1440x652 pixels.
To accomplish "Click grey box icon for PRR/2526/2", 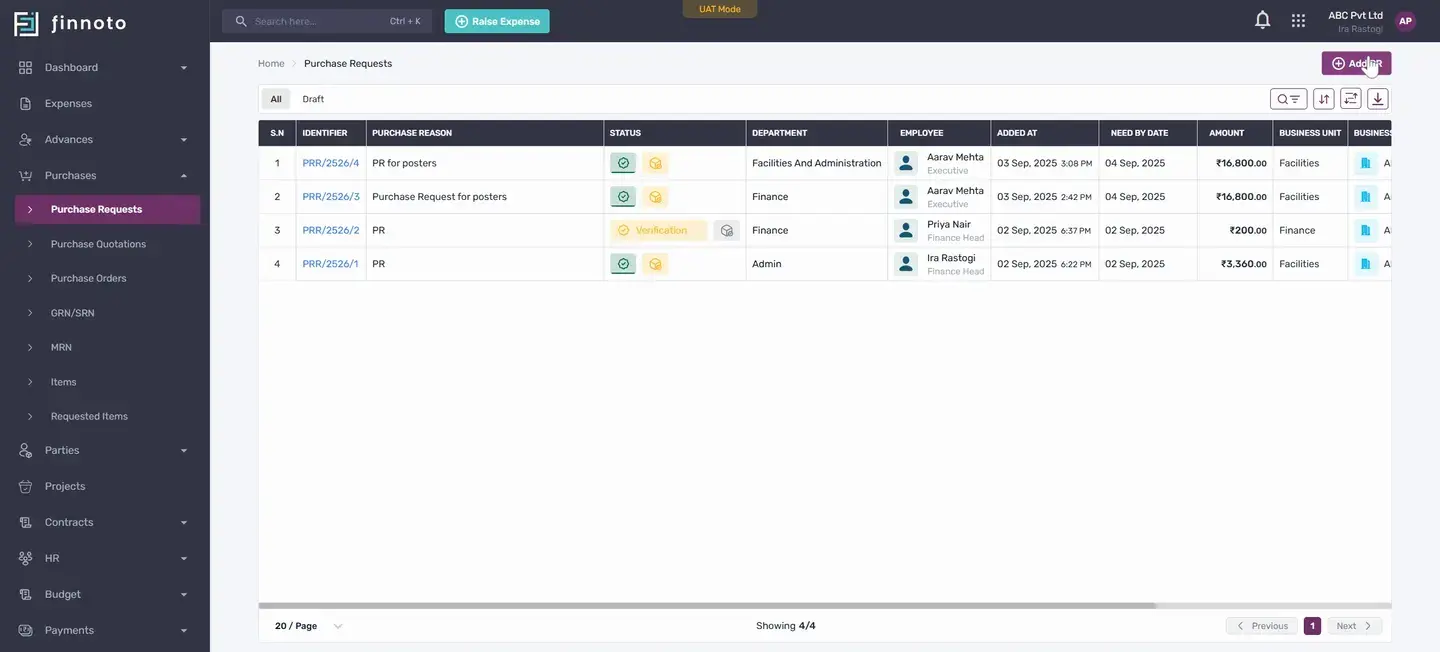I will [x=727, y=230].
